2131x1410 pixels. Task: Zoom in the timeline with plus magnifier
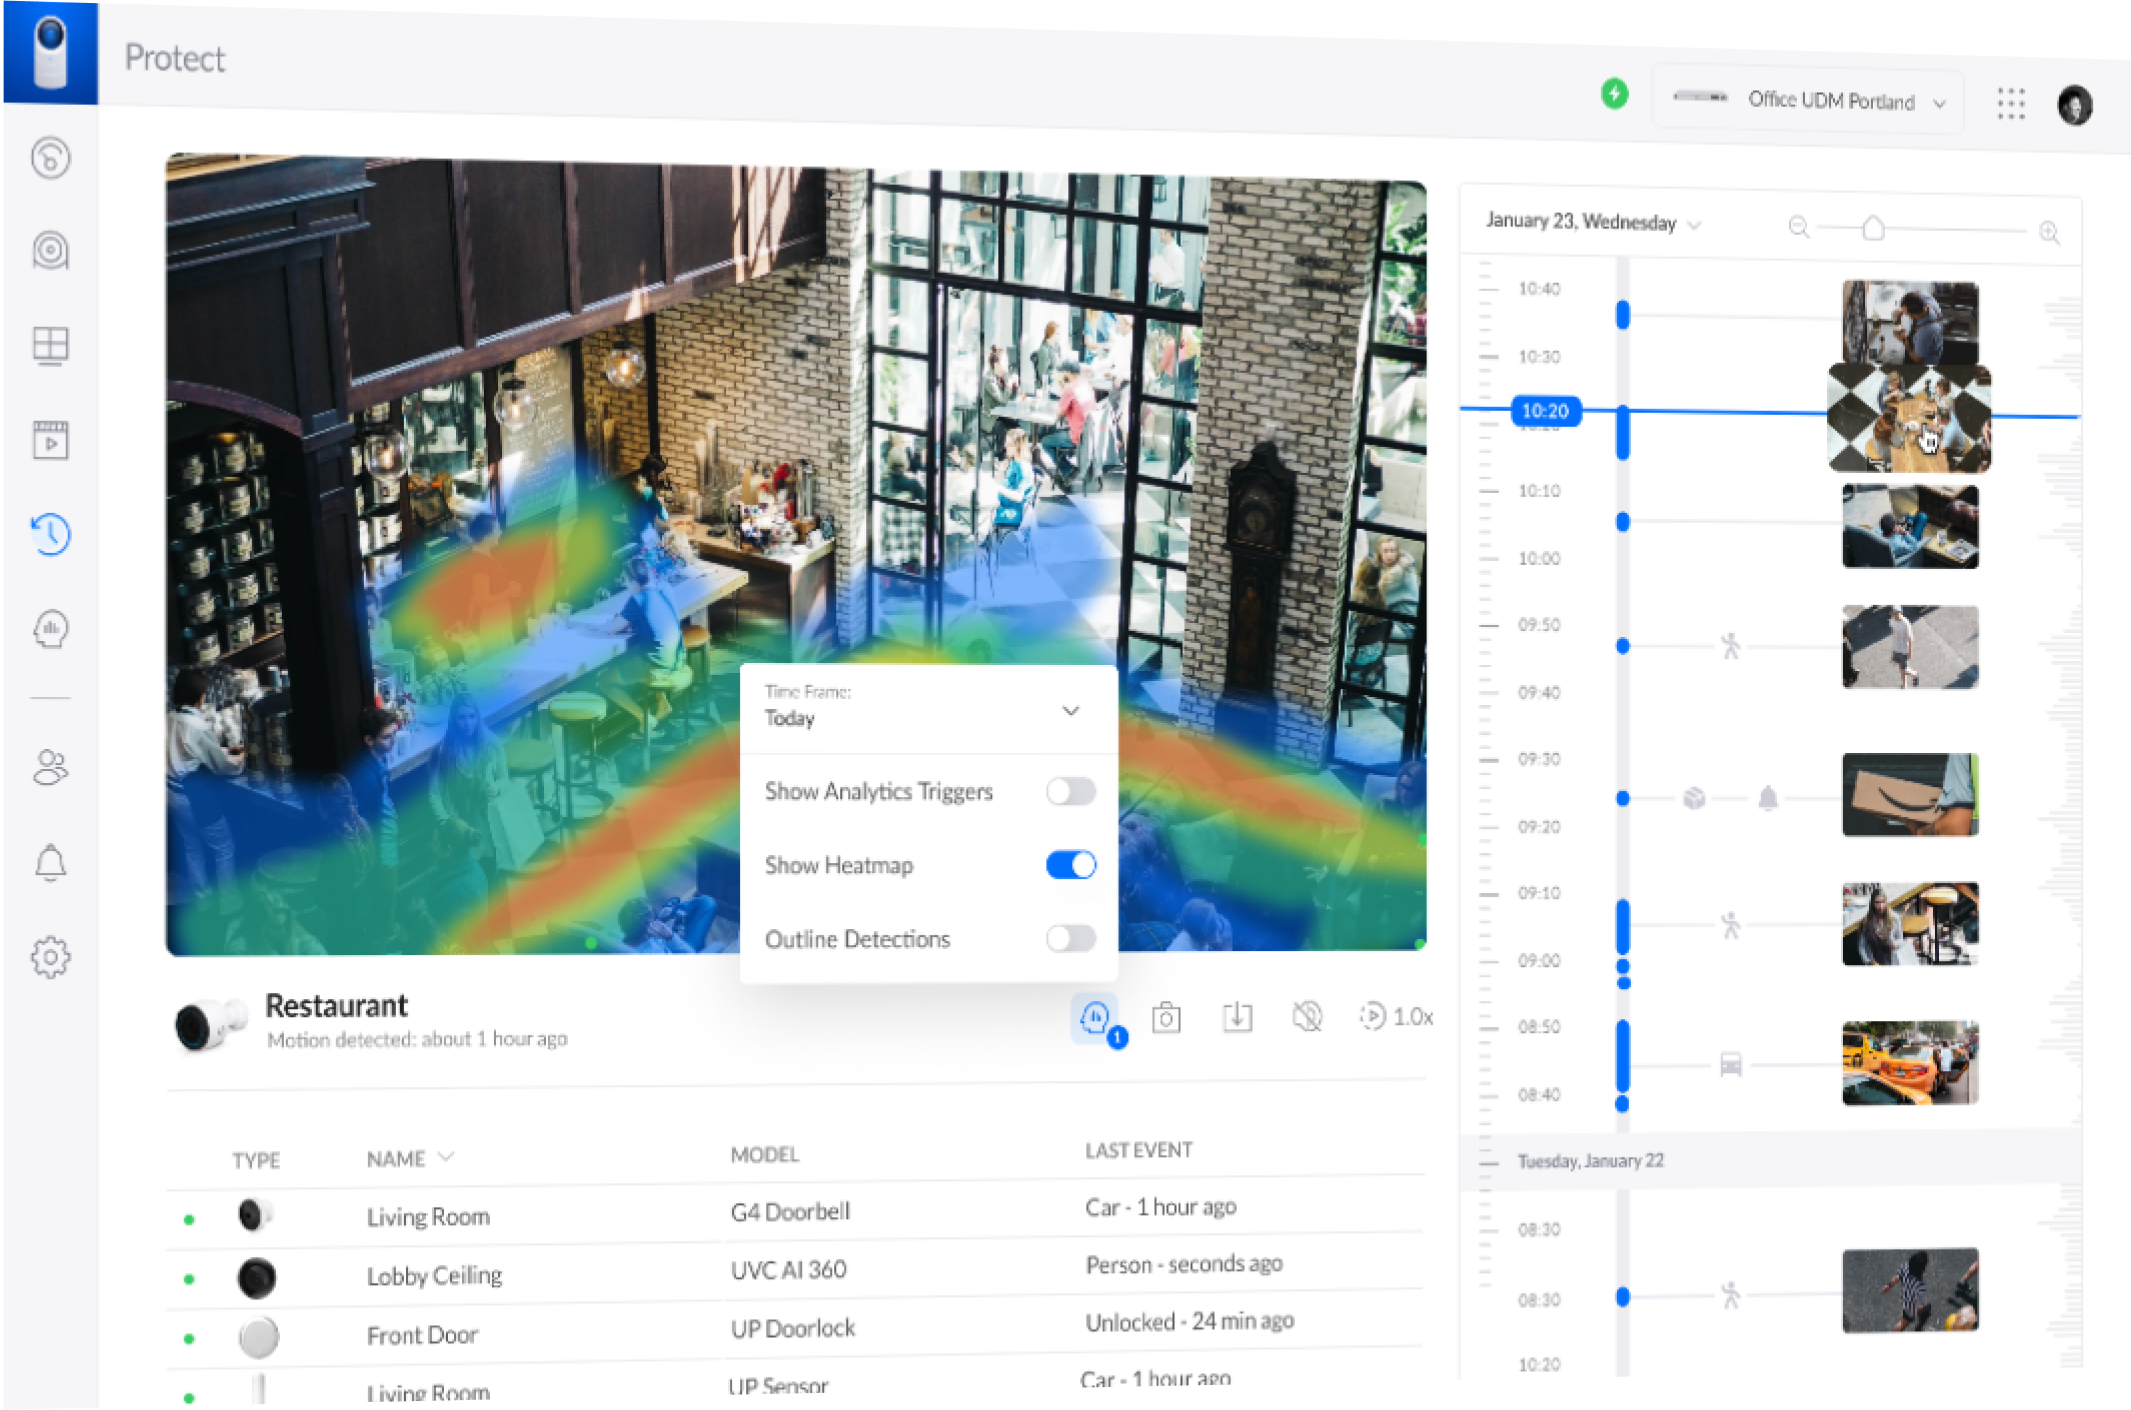click(2049, 232)
